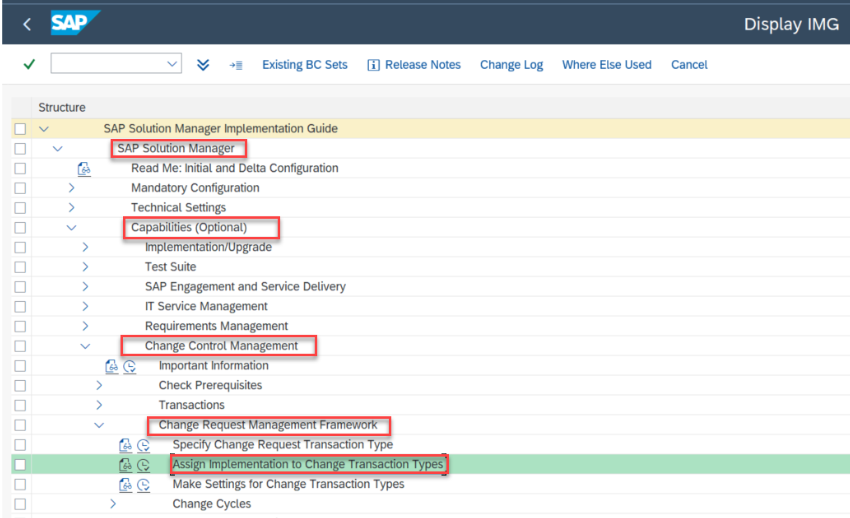Open documentation icon for Important Information

tap(111, 366)
